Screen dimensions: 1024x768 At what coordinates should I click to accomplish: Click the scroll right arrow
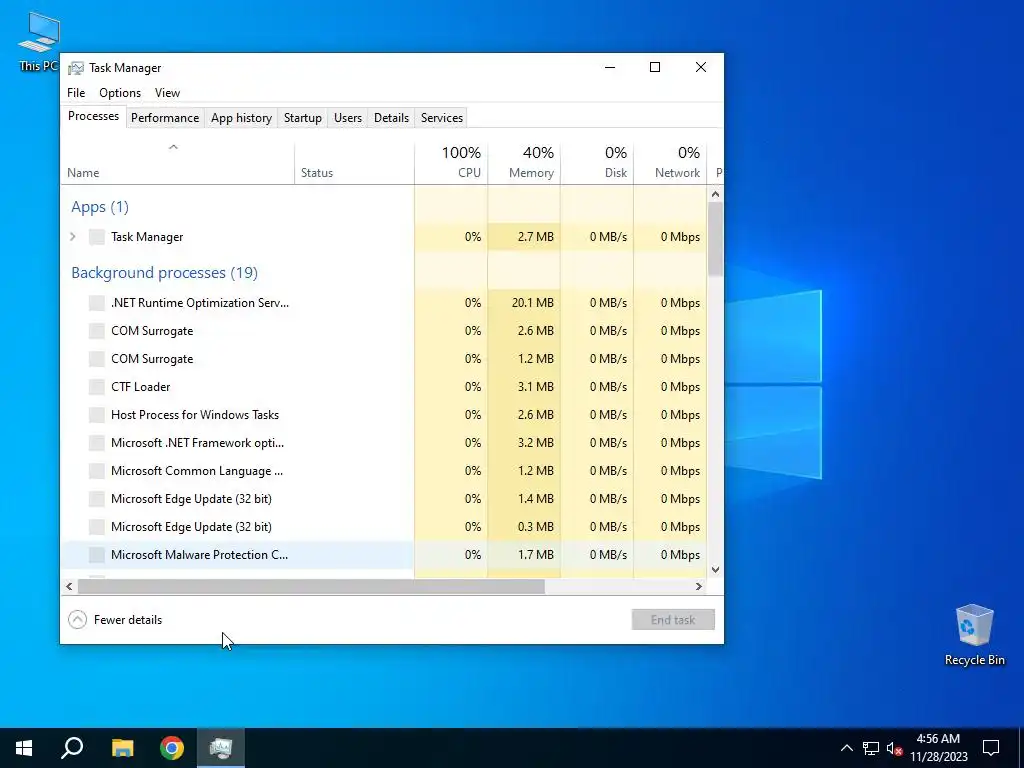(x=699, y=586)
